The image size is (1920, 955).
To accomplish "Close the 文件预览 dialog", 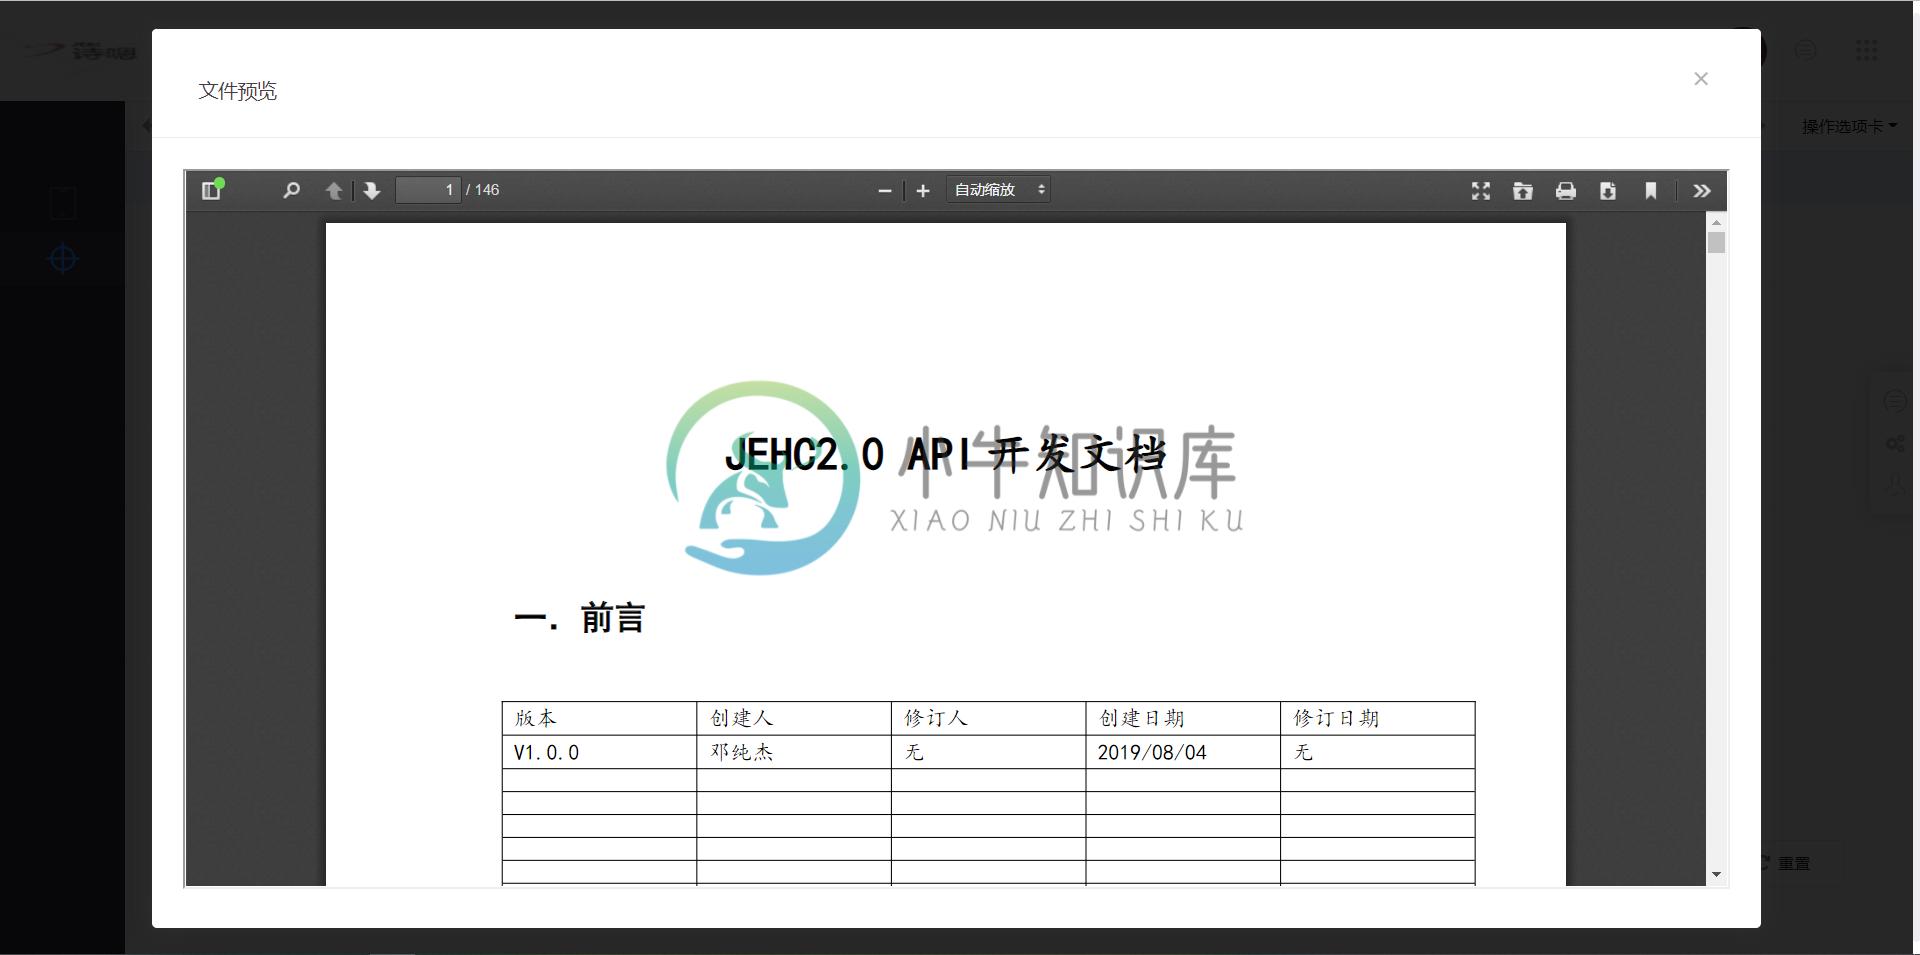I will tap(1701, 78).
